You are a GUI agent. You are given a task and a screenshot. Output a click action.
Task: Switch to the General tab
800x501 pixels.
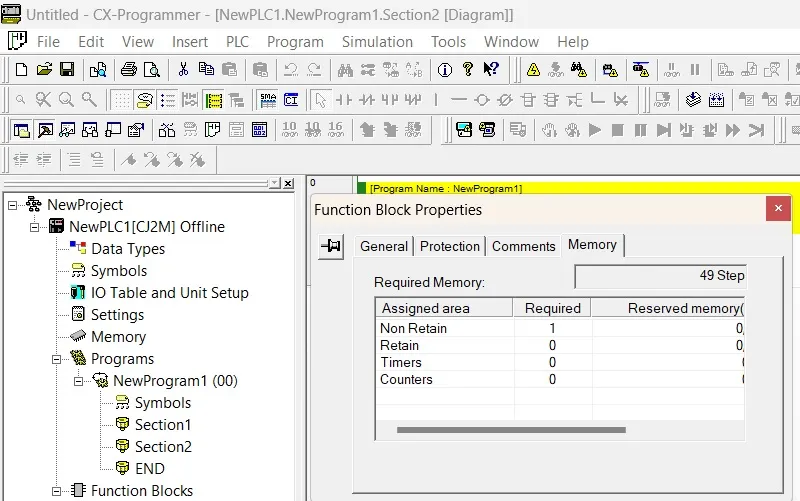pos(384,246)
